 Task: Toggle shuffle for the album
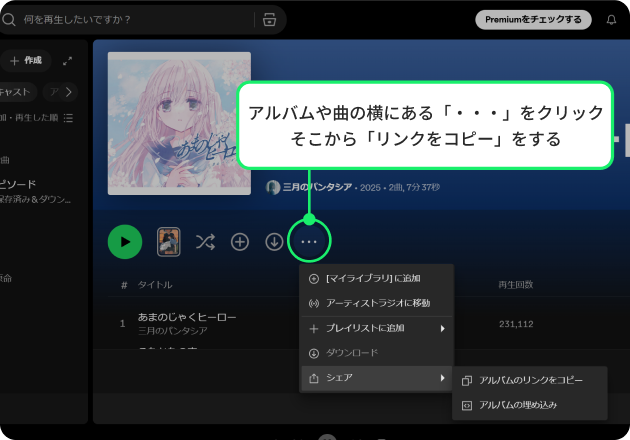coord(205,241)
